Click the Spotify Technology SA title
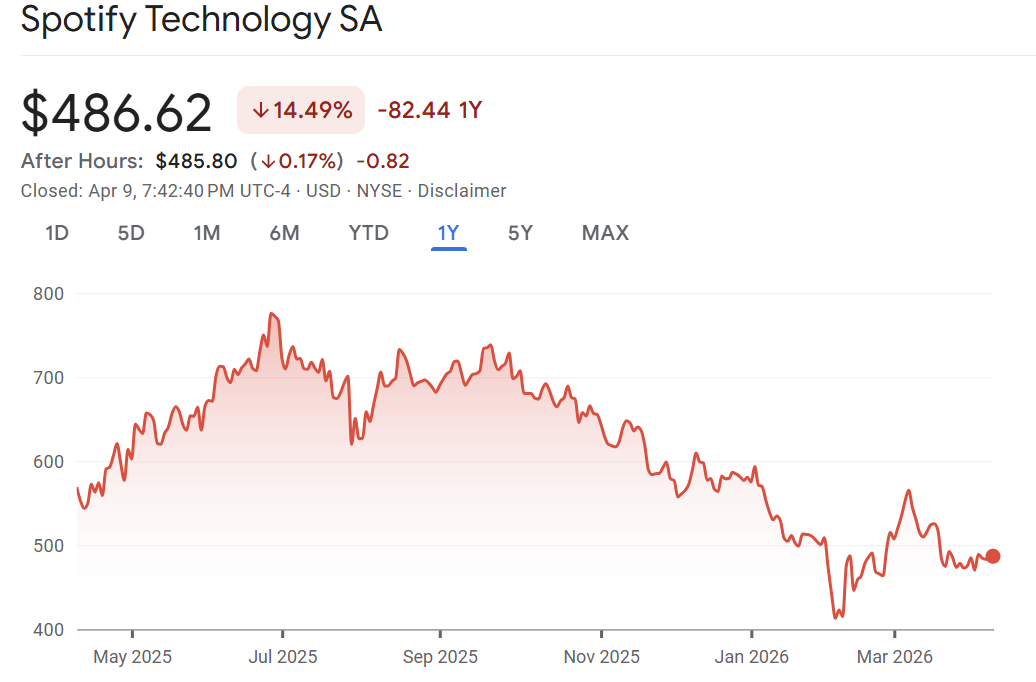 click(x=201, y=21)
